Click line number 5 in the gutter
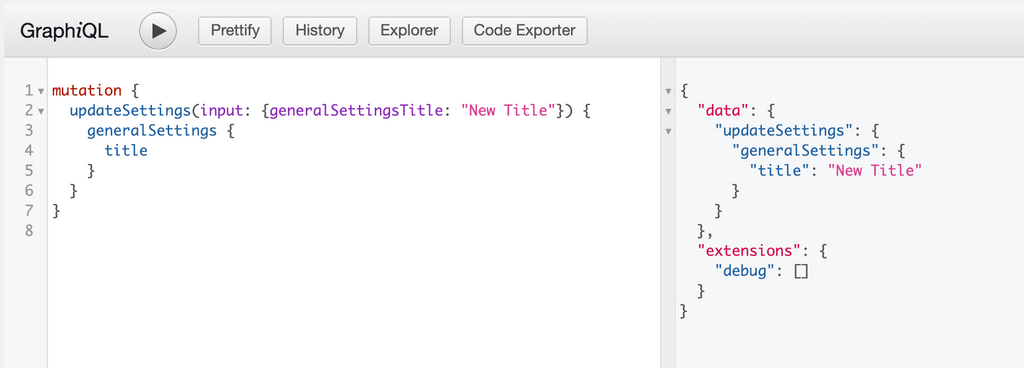1024x368 pixels. tap(29, 171)
